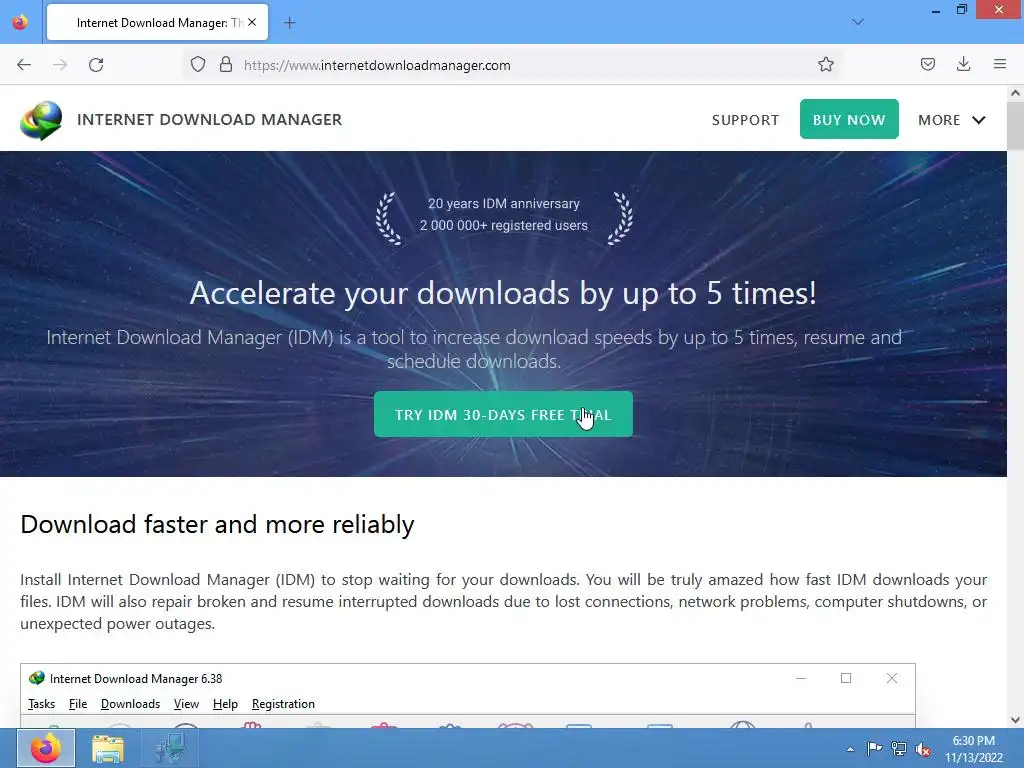
Task: Click the INTERNET DOWNLOAD MANAGER site title
Action: pos(210,120)
